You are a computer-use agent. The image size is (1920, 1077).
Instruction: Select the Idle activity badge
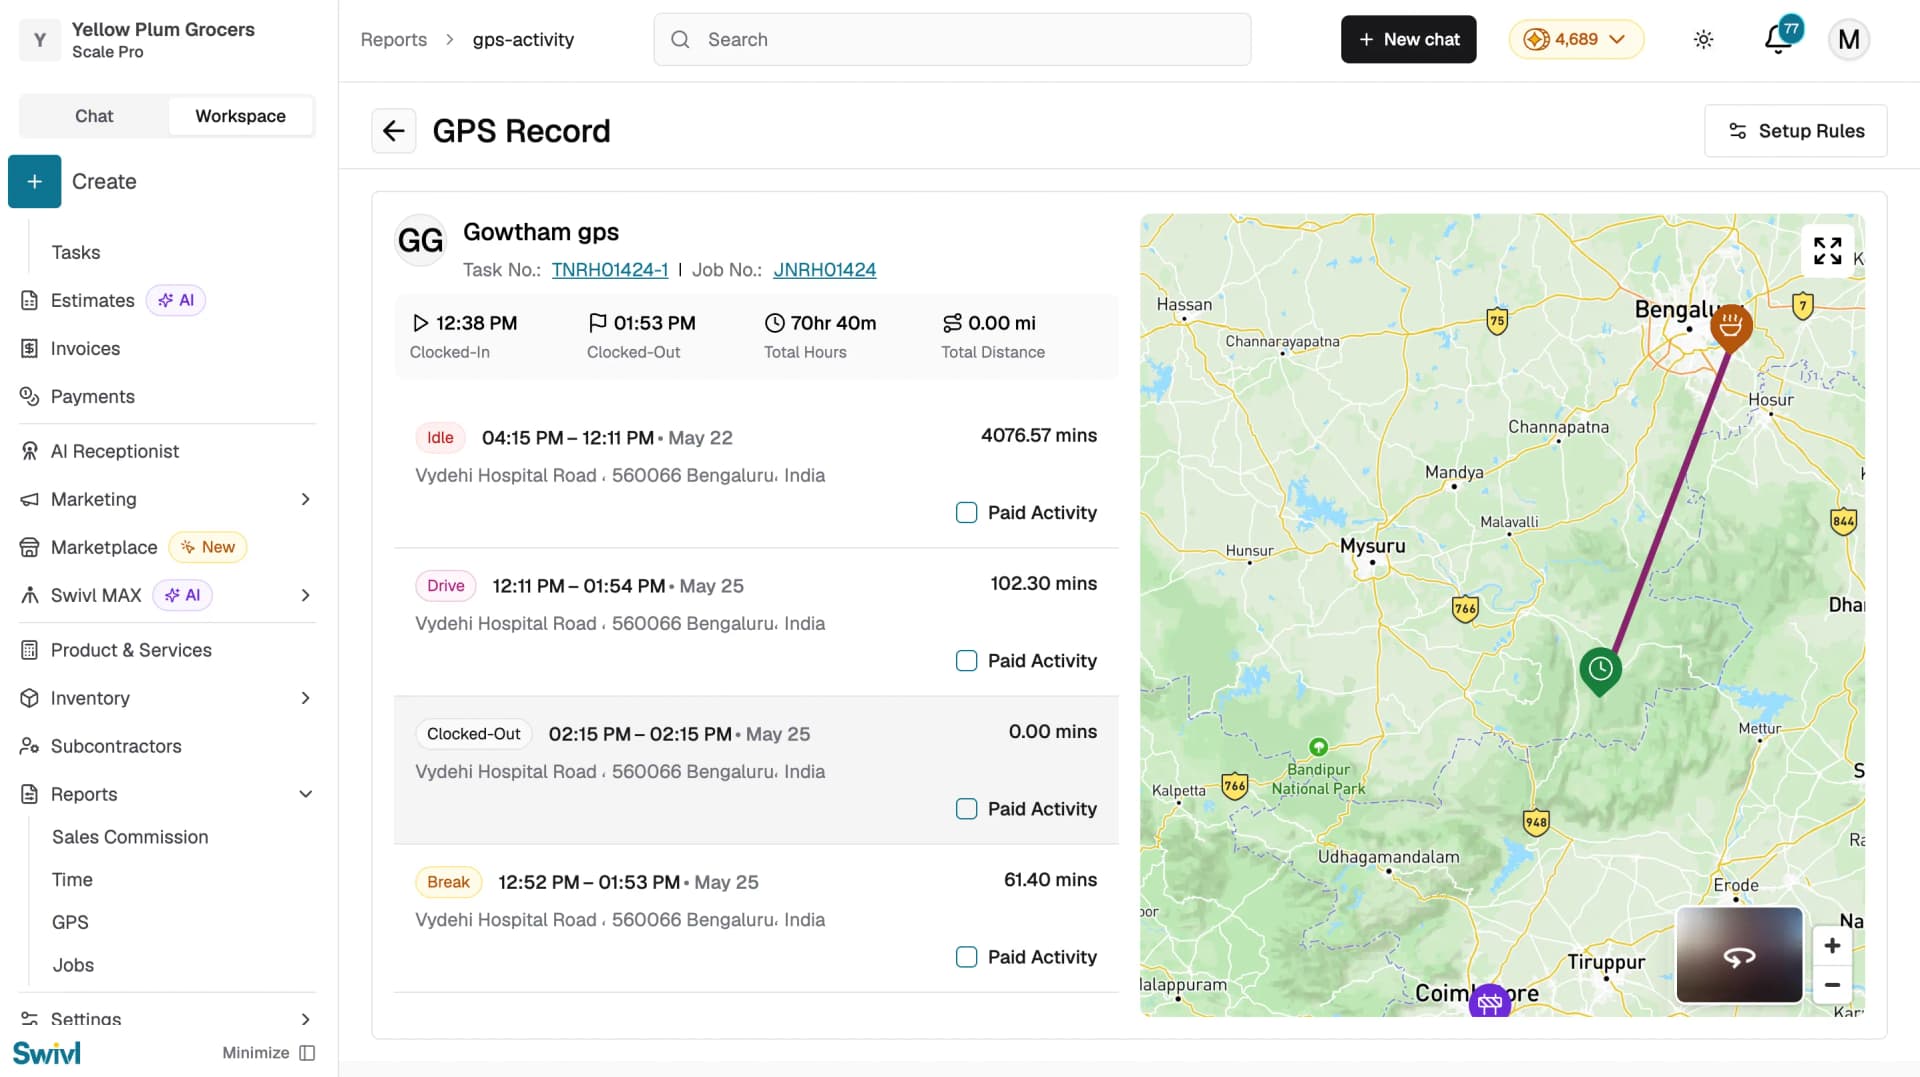[x=440, y=438]
